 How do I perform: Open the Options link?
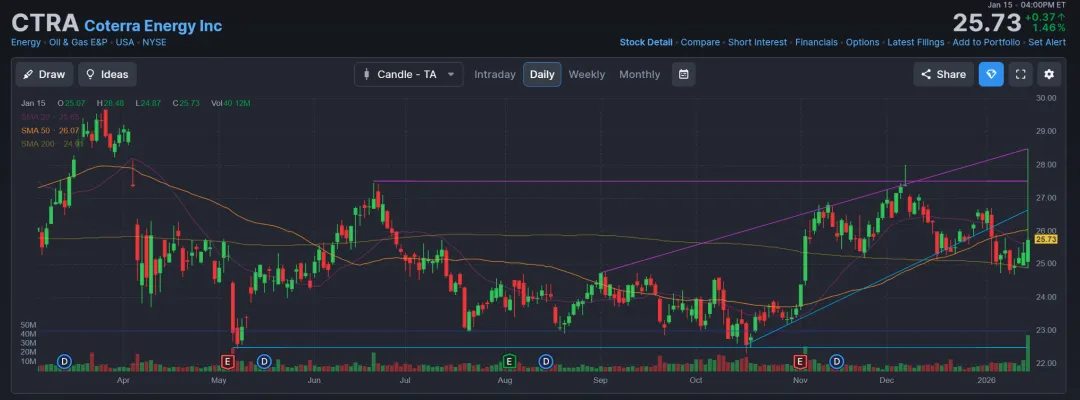[x=862, y=42]
